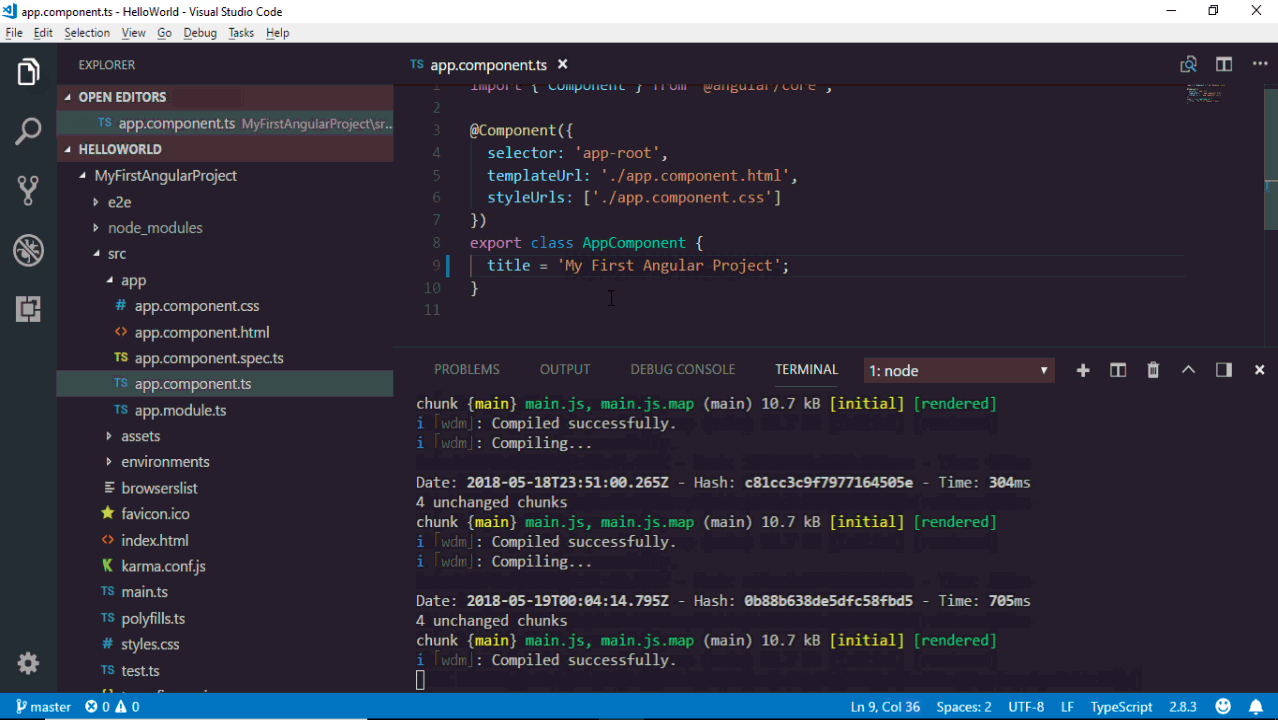Open the Source Control view
Screen dimensions: 1278x720
tap(28, 190)
